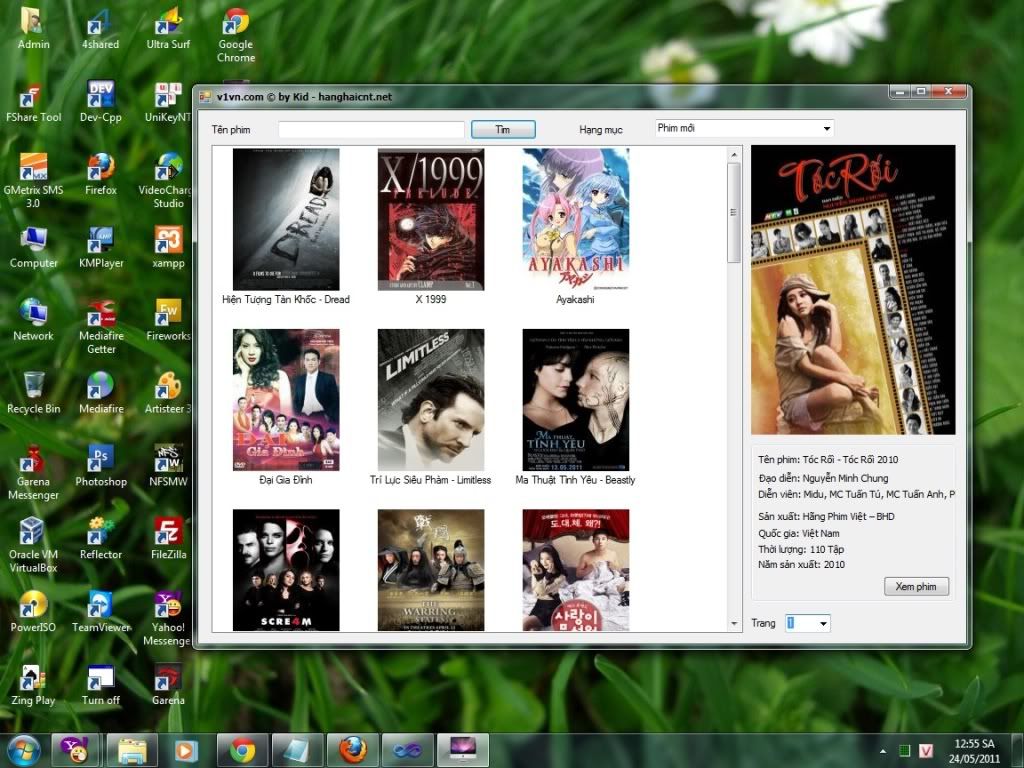This screenshot has height=768, width=1024.
Task: Launch Garena Messenger desktop shortcut
Action: [33, 472]
